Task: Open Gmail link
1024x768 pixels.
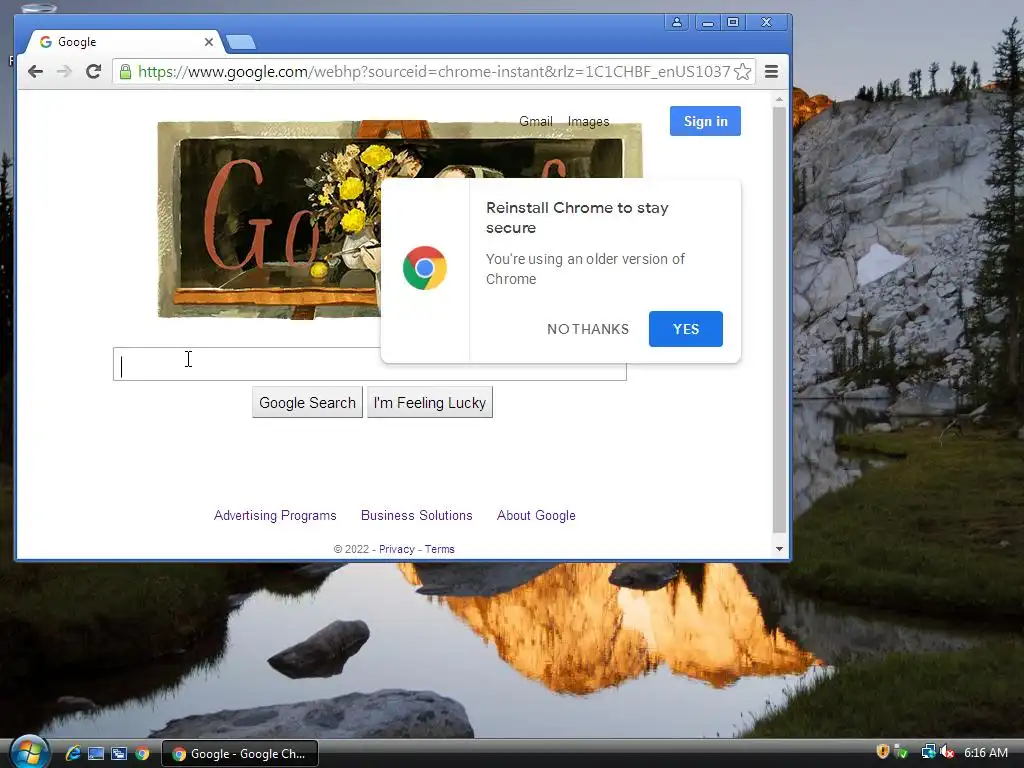Action: click(536, 121)
